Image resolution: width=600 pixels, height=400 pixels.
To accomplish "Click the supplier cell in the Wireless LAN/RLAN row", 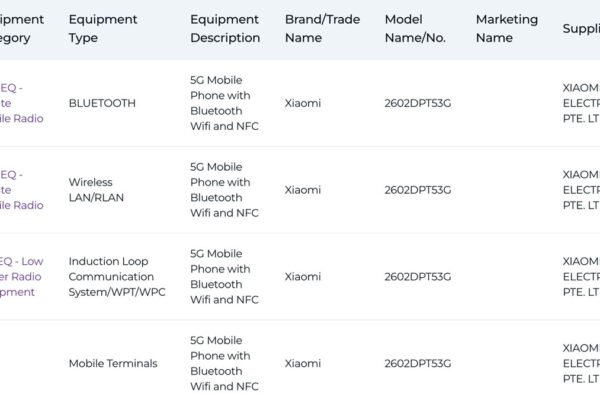I will (x=581, y=190).
